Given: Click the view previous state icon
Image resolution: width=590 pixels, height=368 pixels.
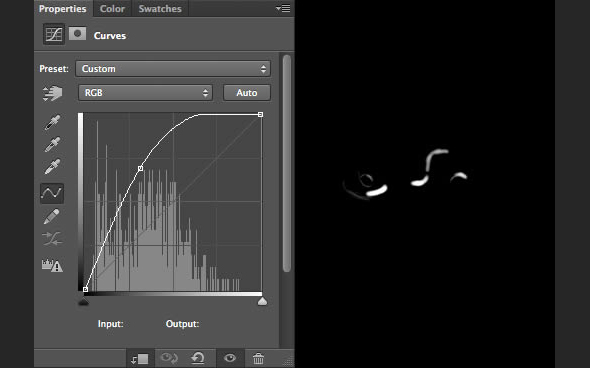Looking at the screenshot, I should 169,357.
